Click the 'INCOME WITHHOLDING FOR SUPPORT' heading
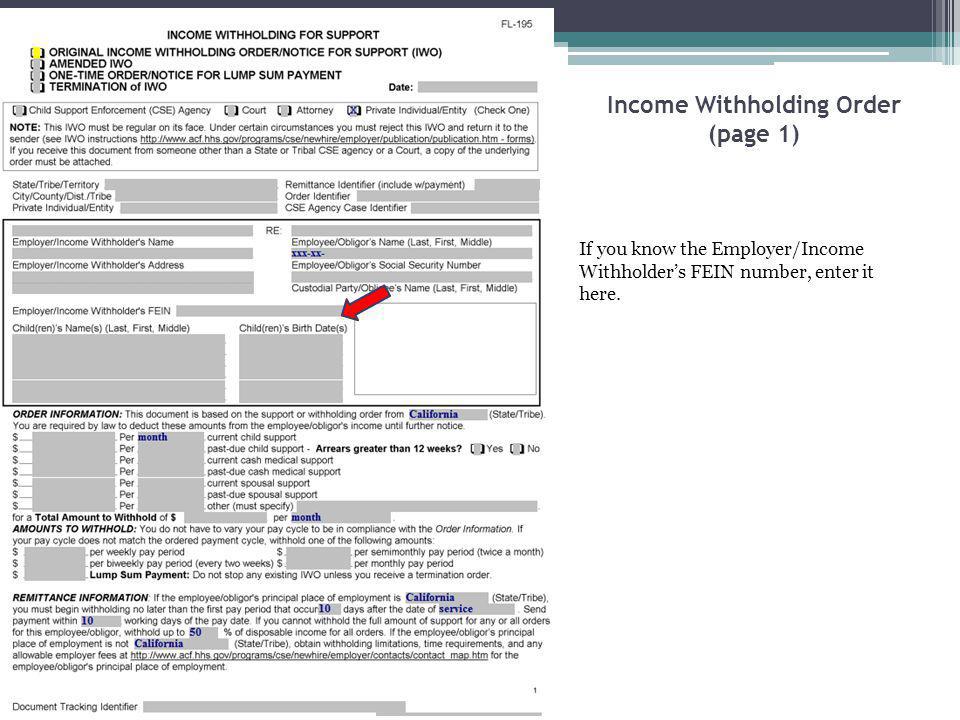The width and height of the screenshot is (960, 720). tap(273, 36)
